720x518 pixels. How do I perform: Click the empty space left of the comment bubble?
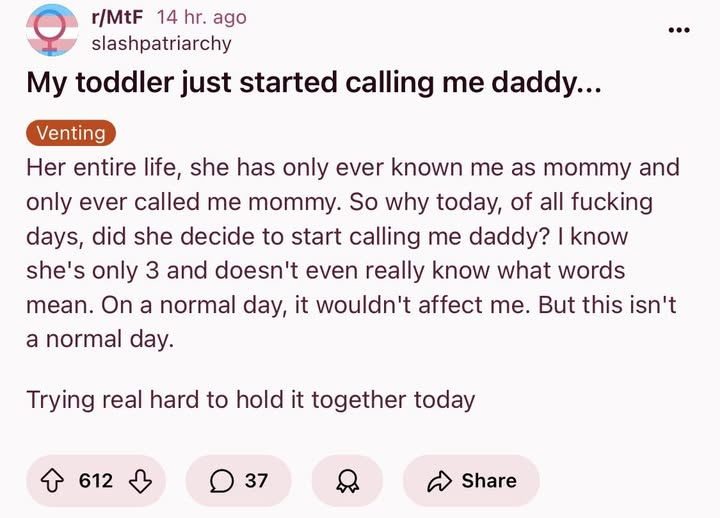coord(197,481)
